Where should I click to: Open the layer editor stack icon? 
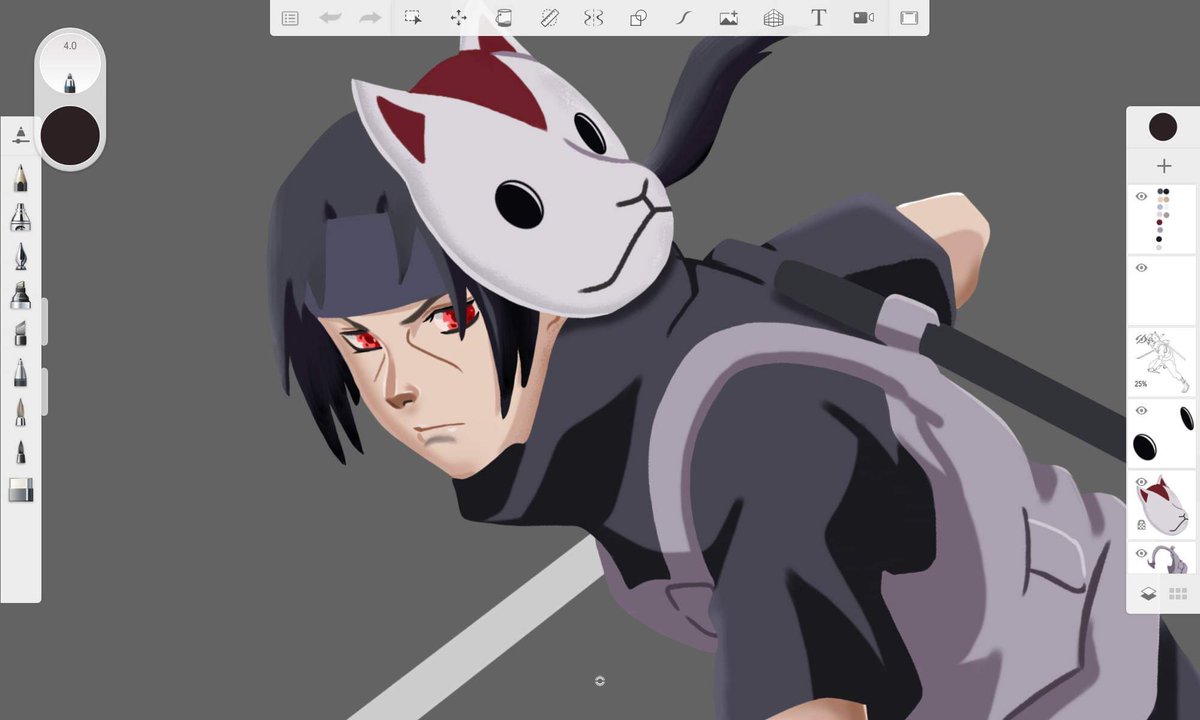pos(1148,594)
